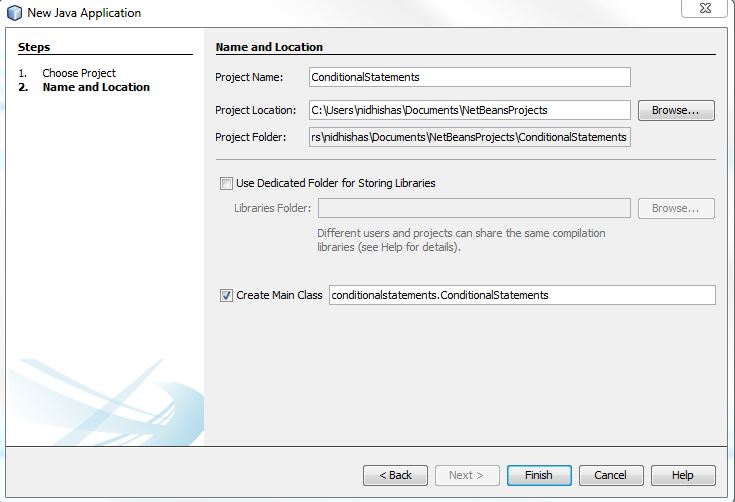Edit the Project Location path field

click(x=470, y=110)
